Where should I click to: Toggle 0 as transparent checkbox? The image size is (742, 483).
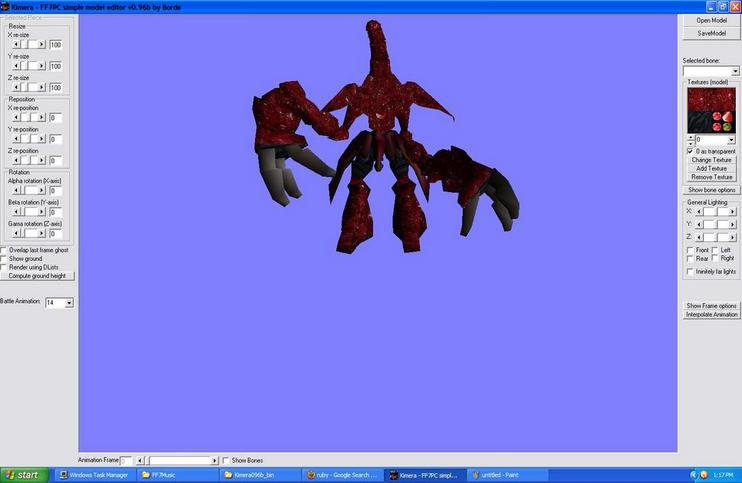(690, 151)
